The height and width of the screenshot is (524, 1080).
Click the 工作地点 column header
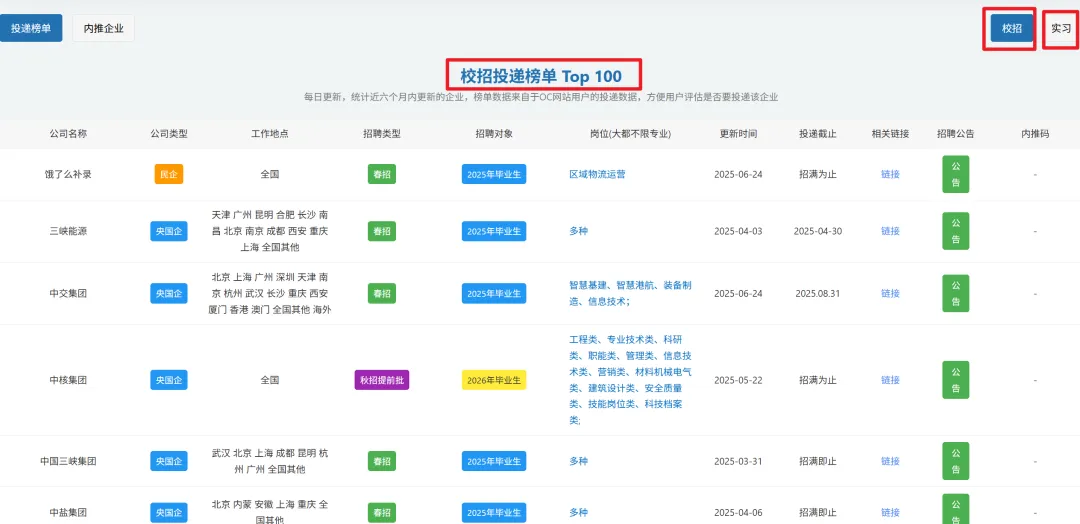point(270,134)
